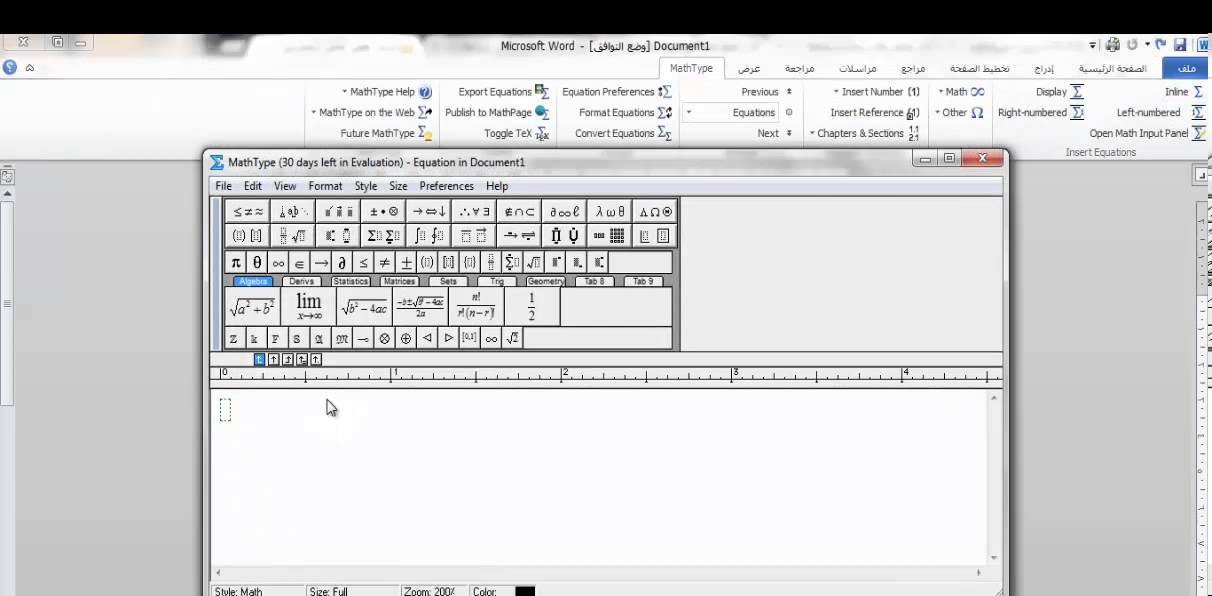Image resolution: width=1212 pixels, height=596 pixels.
Task: Open the embellishments palette
Action: (338, 211)
